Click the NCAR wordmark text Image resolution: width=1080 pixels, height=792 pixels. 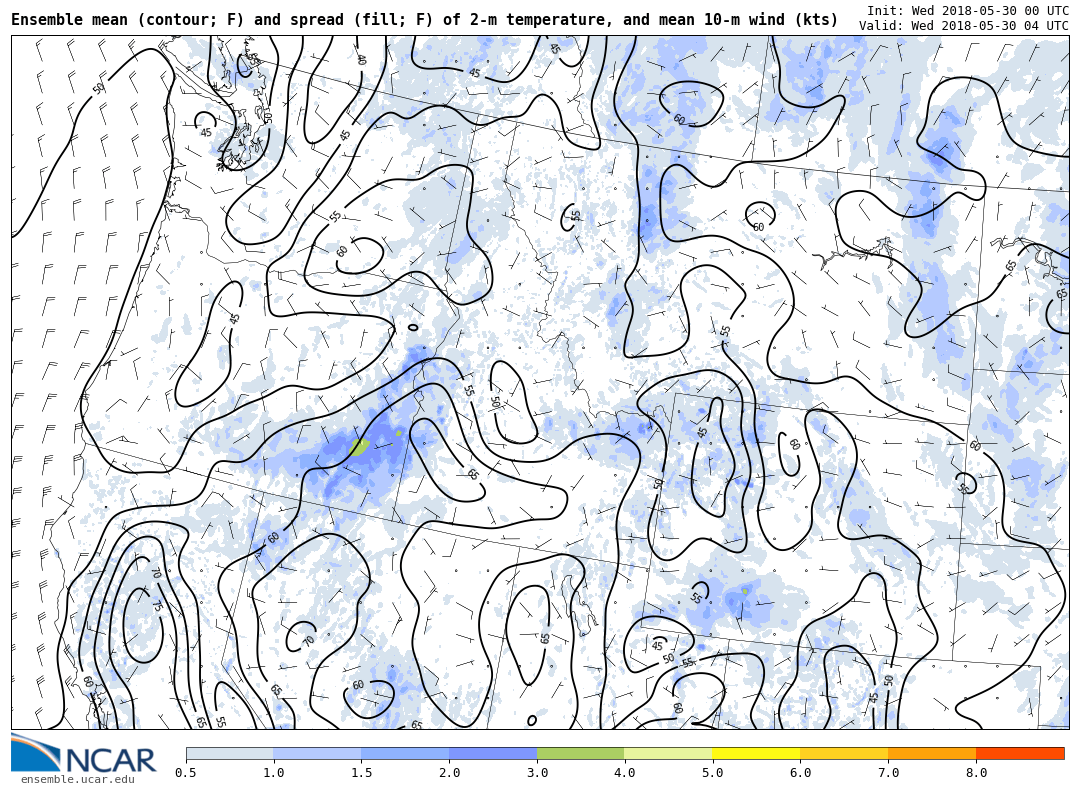110,760
